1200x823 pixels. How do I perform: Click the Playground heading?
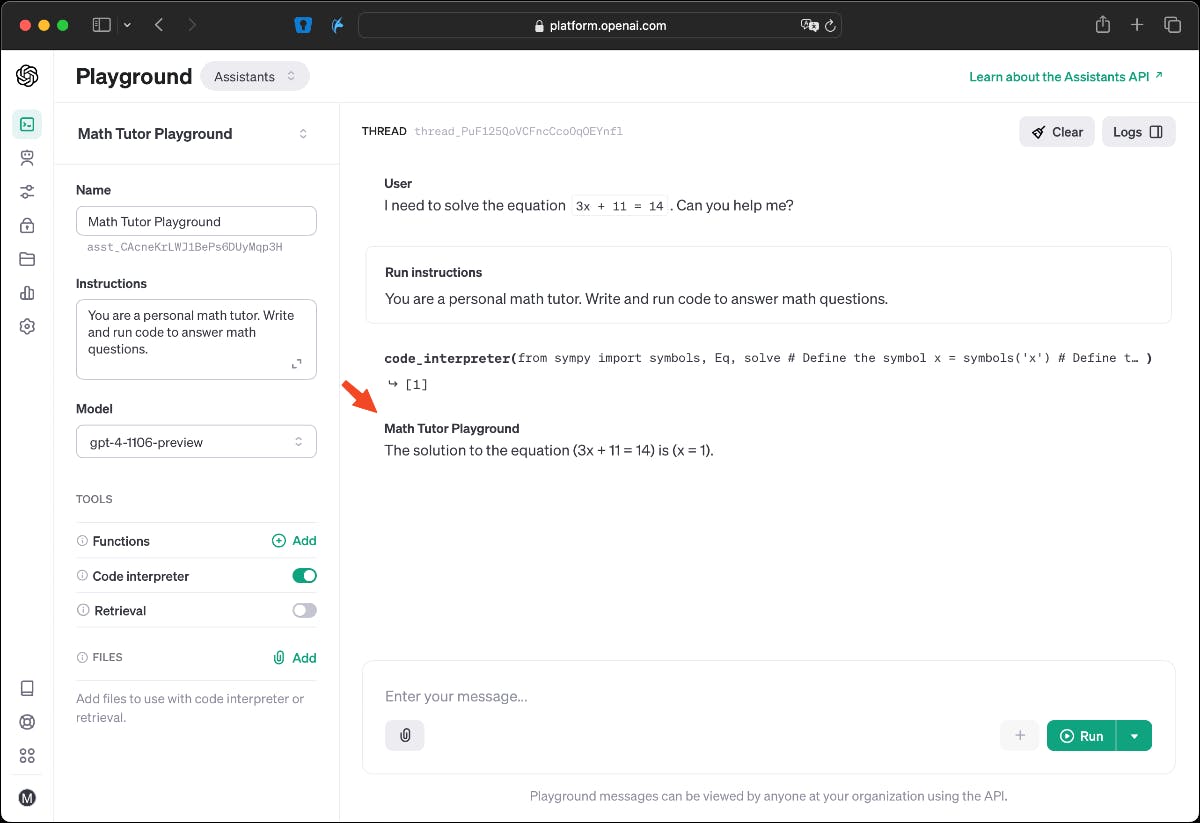(x=134, y=76)
